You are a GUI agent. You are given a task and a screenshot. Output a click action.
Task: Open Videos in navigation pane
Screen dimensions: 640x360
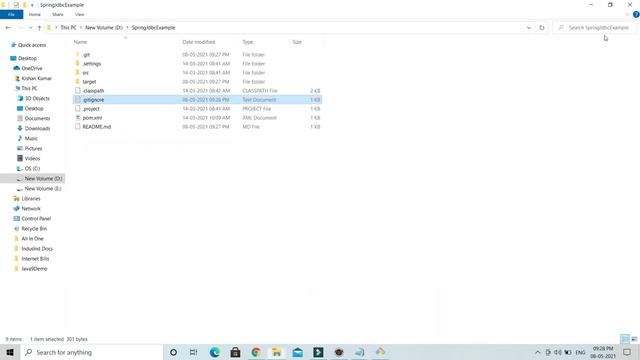click(32, 158)
